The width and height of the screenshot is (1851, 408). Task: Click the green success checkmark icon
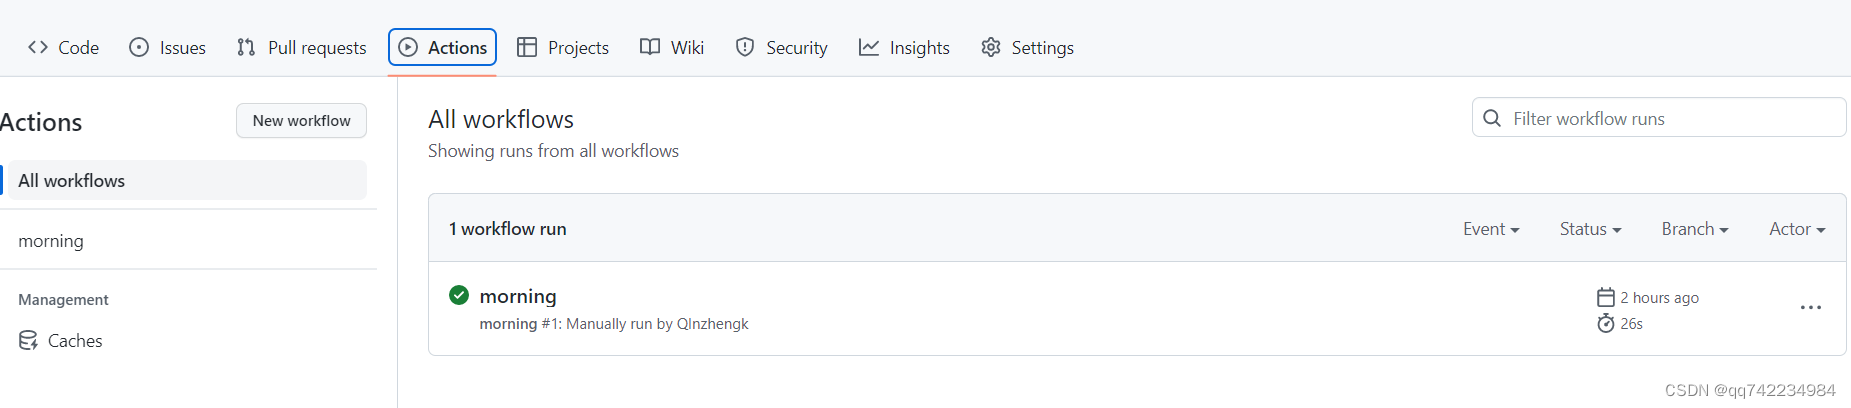(x=459, y=295)
